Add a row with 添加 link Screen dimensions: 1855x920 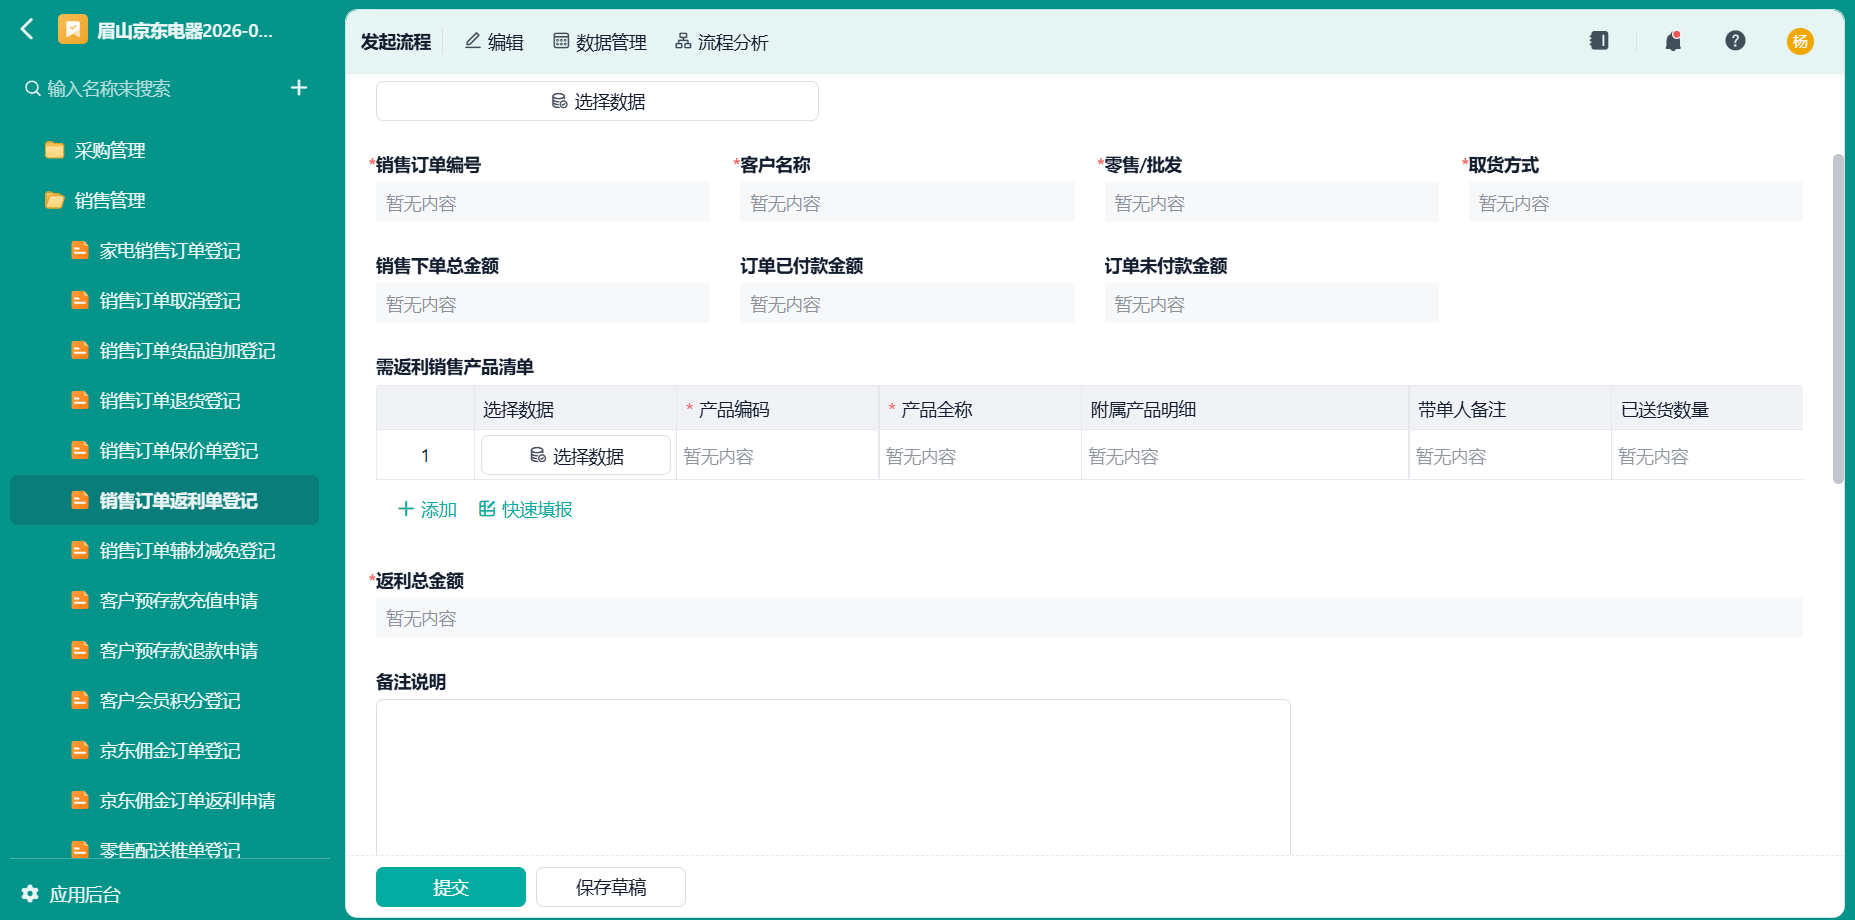click(427, 509)
